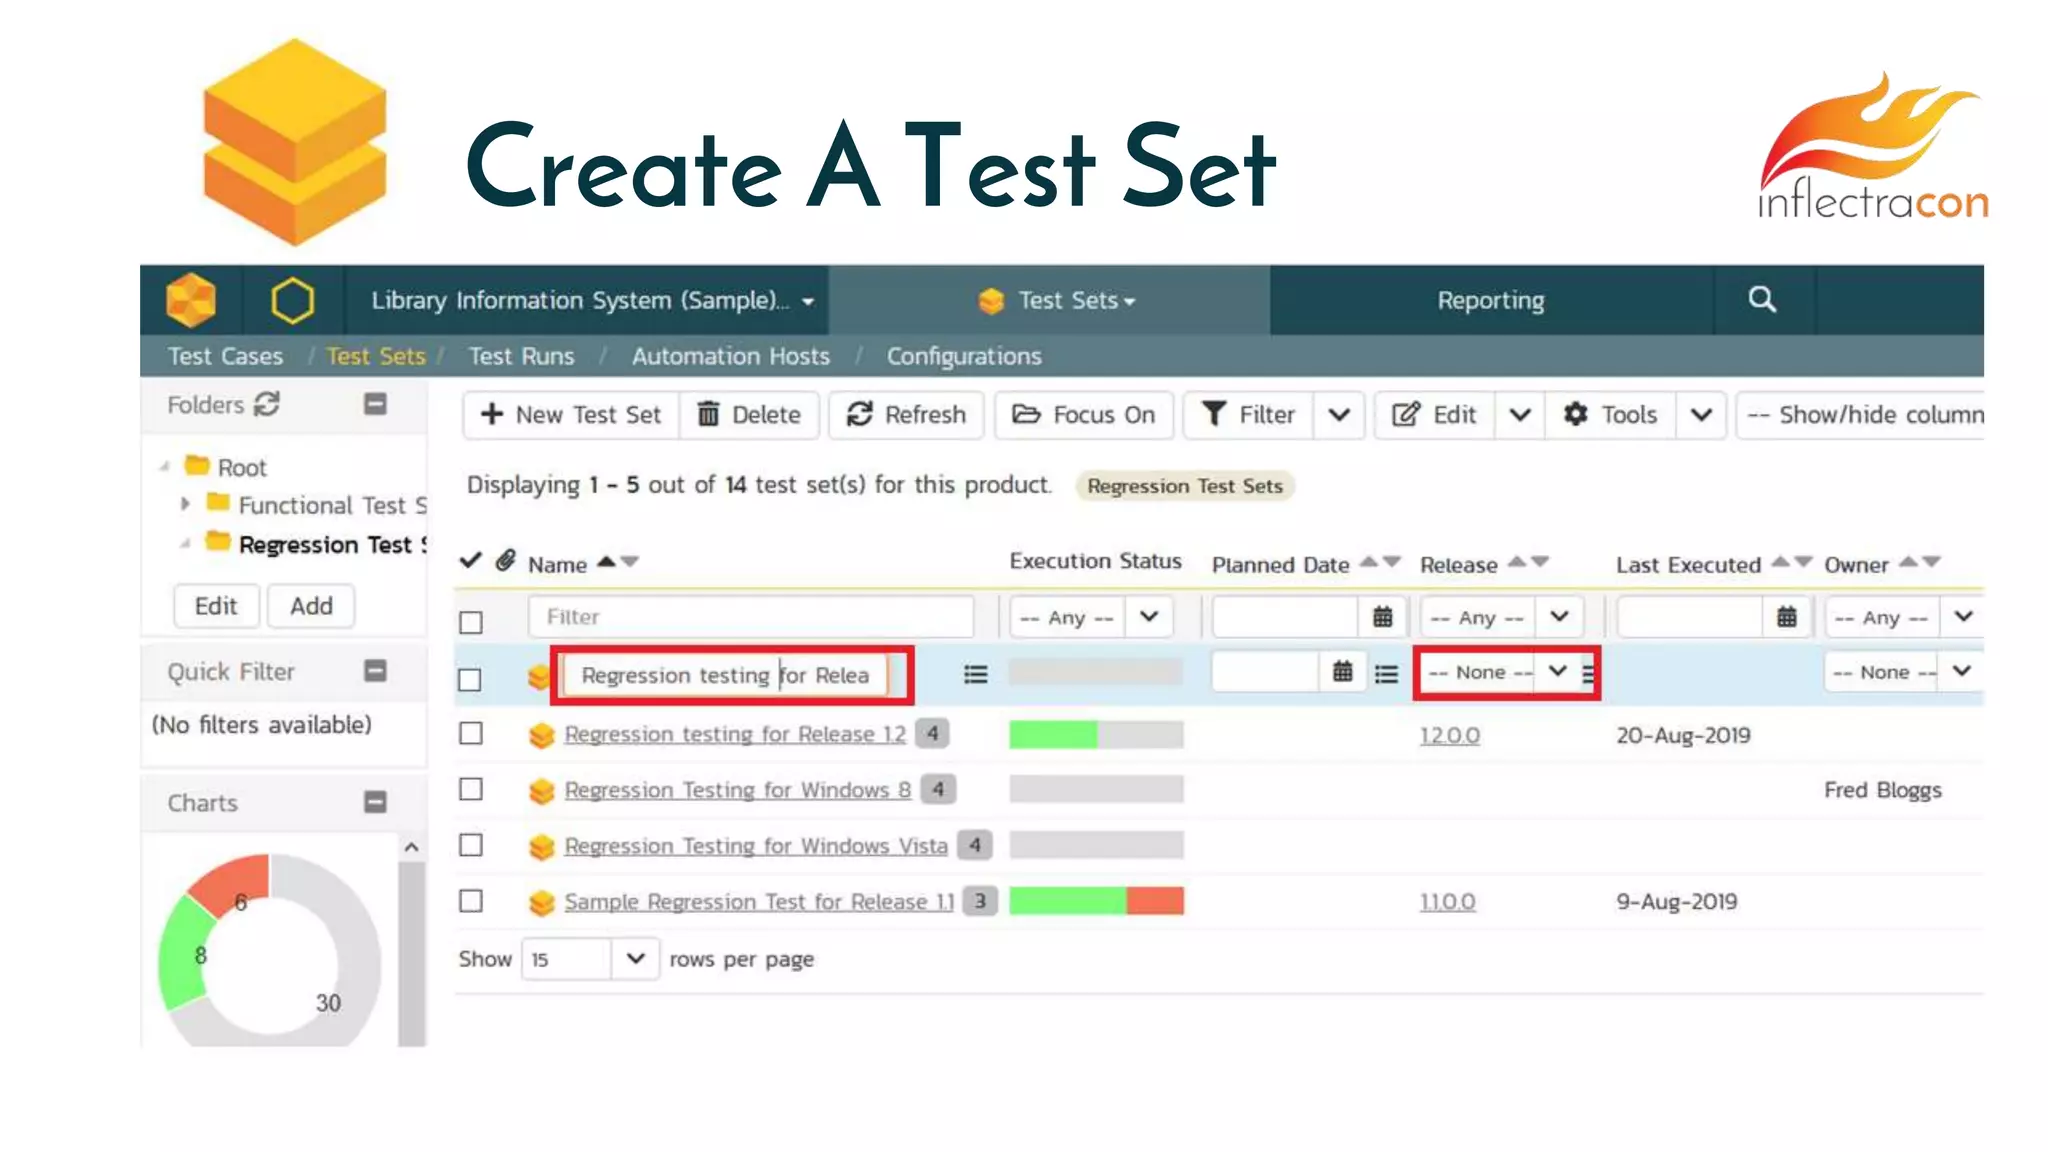Image resolution: width=2048 pixels, height=1152 pixels.
Task: Sort Planned Date ascending arrow
Action: [x=1369, y=562]
